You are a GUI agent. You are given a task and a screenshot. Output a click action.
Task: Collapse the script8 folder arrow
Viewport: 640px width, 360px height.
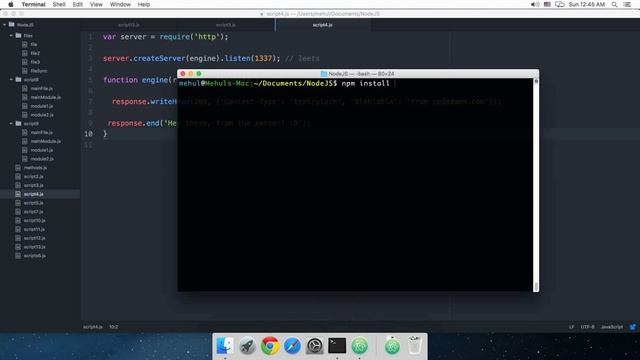pos(11,80)
